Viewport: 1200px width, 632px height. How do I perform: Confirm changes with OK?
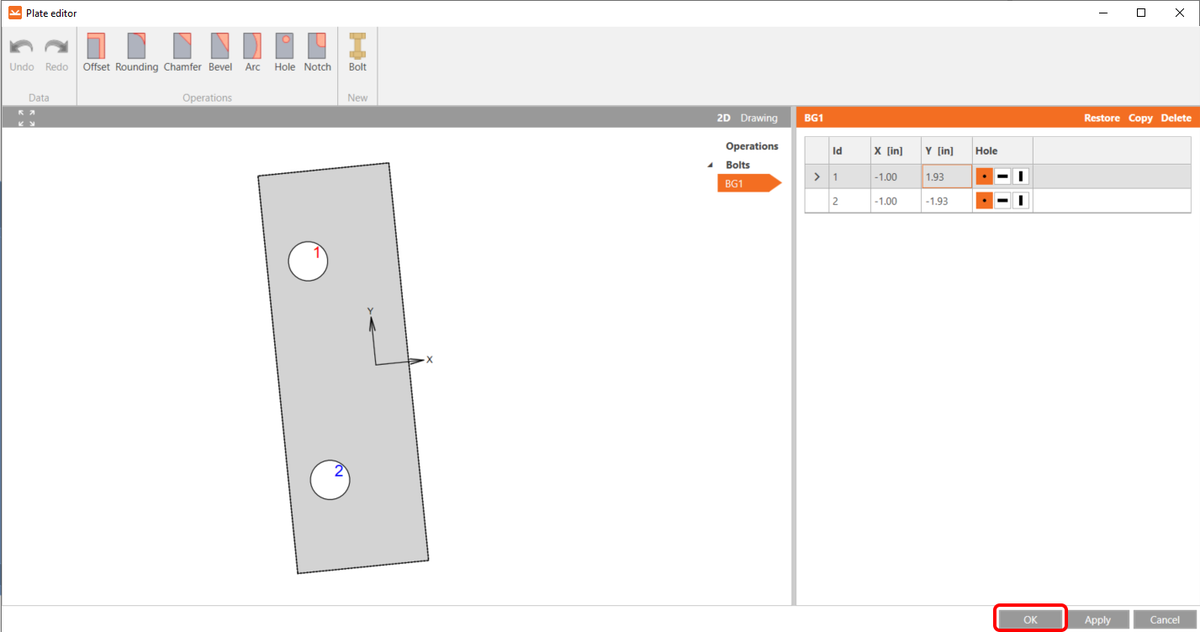1029,618
